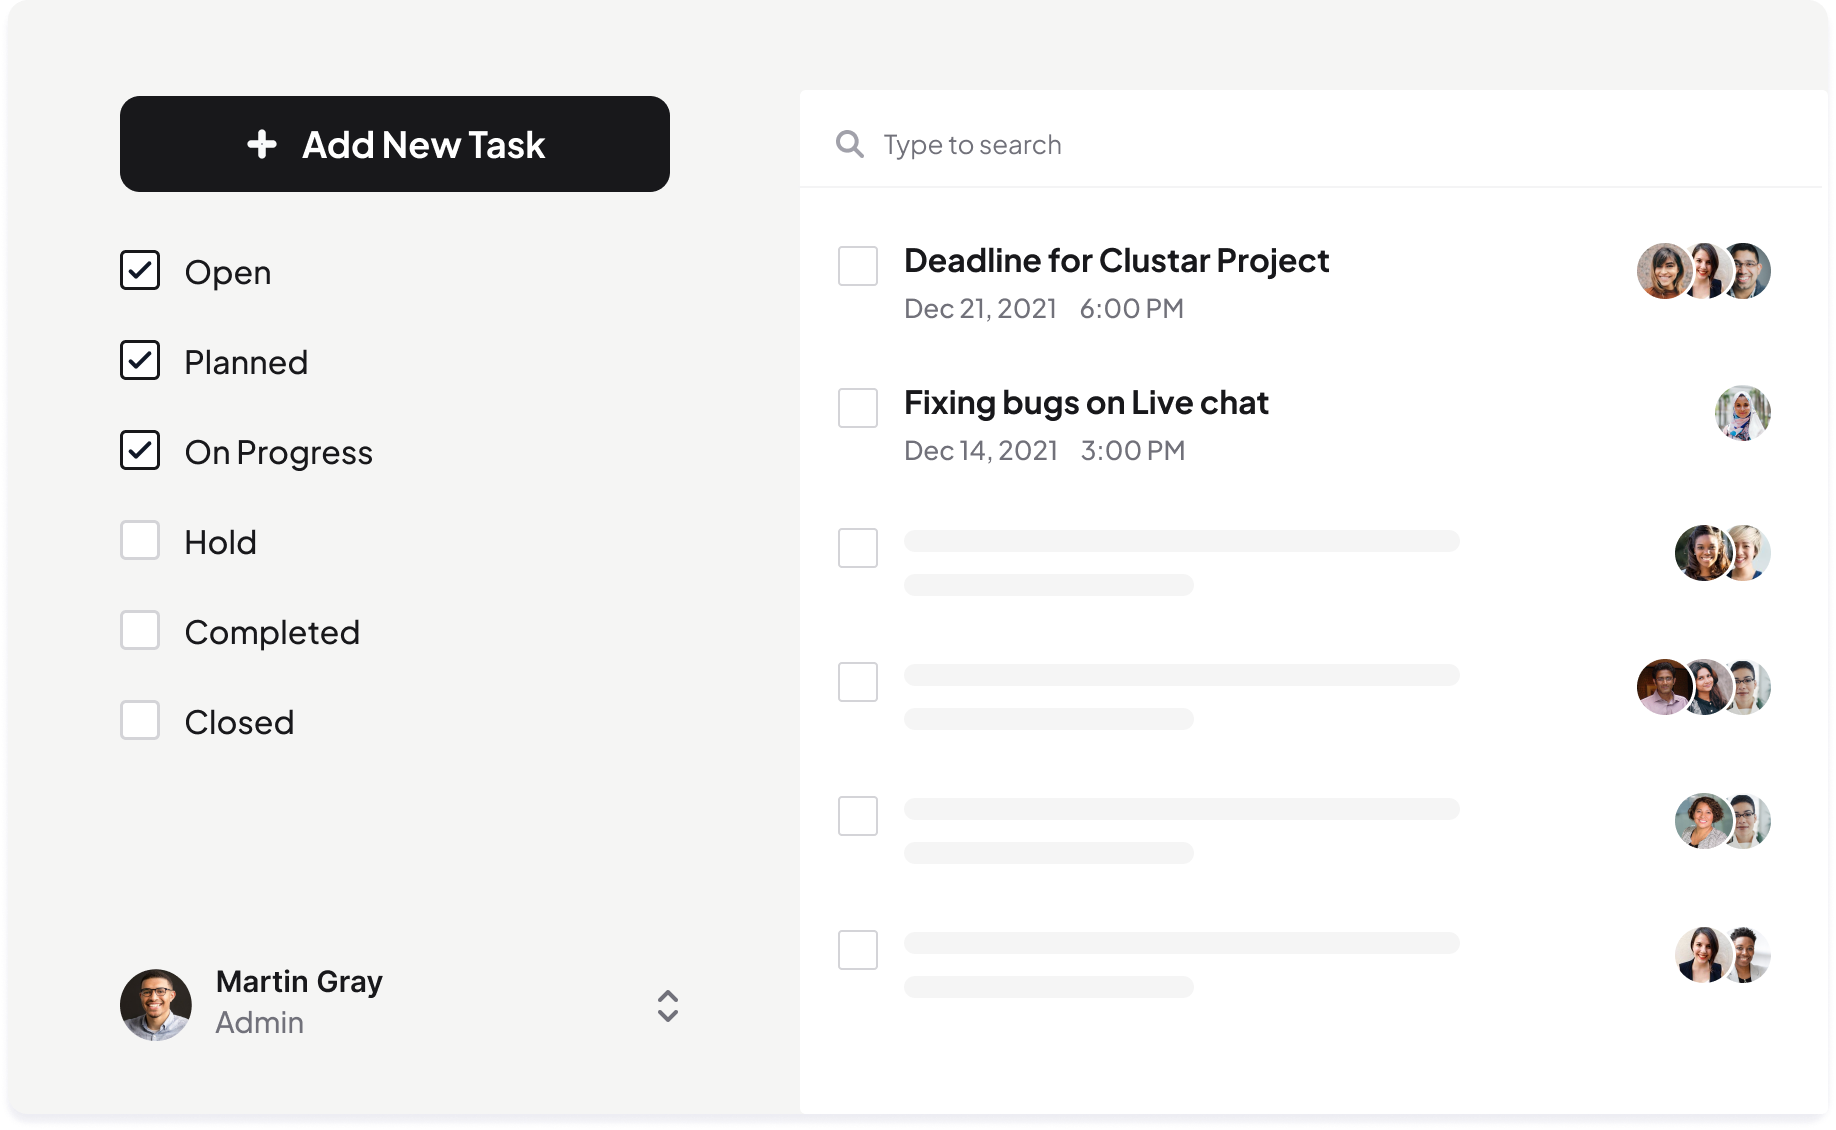This screenshot has height=1130, width=1836.
Task: Click avatars on Deadline for Clustar Project
Action: click(x=1703, y=271)
